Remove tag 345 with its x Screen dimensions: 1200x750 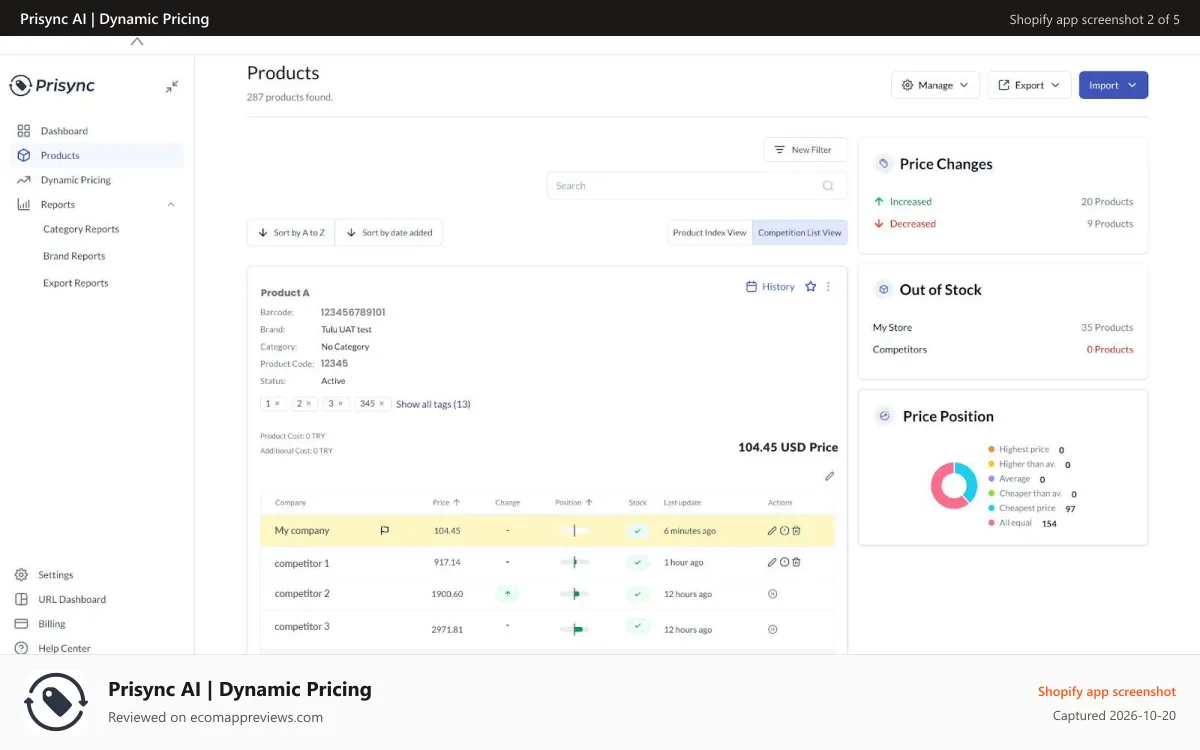click(383, 404)
